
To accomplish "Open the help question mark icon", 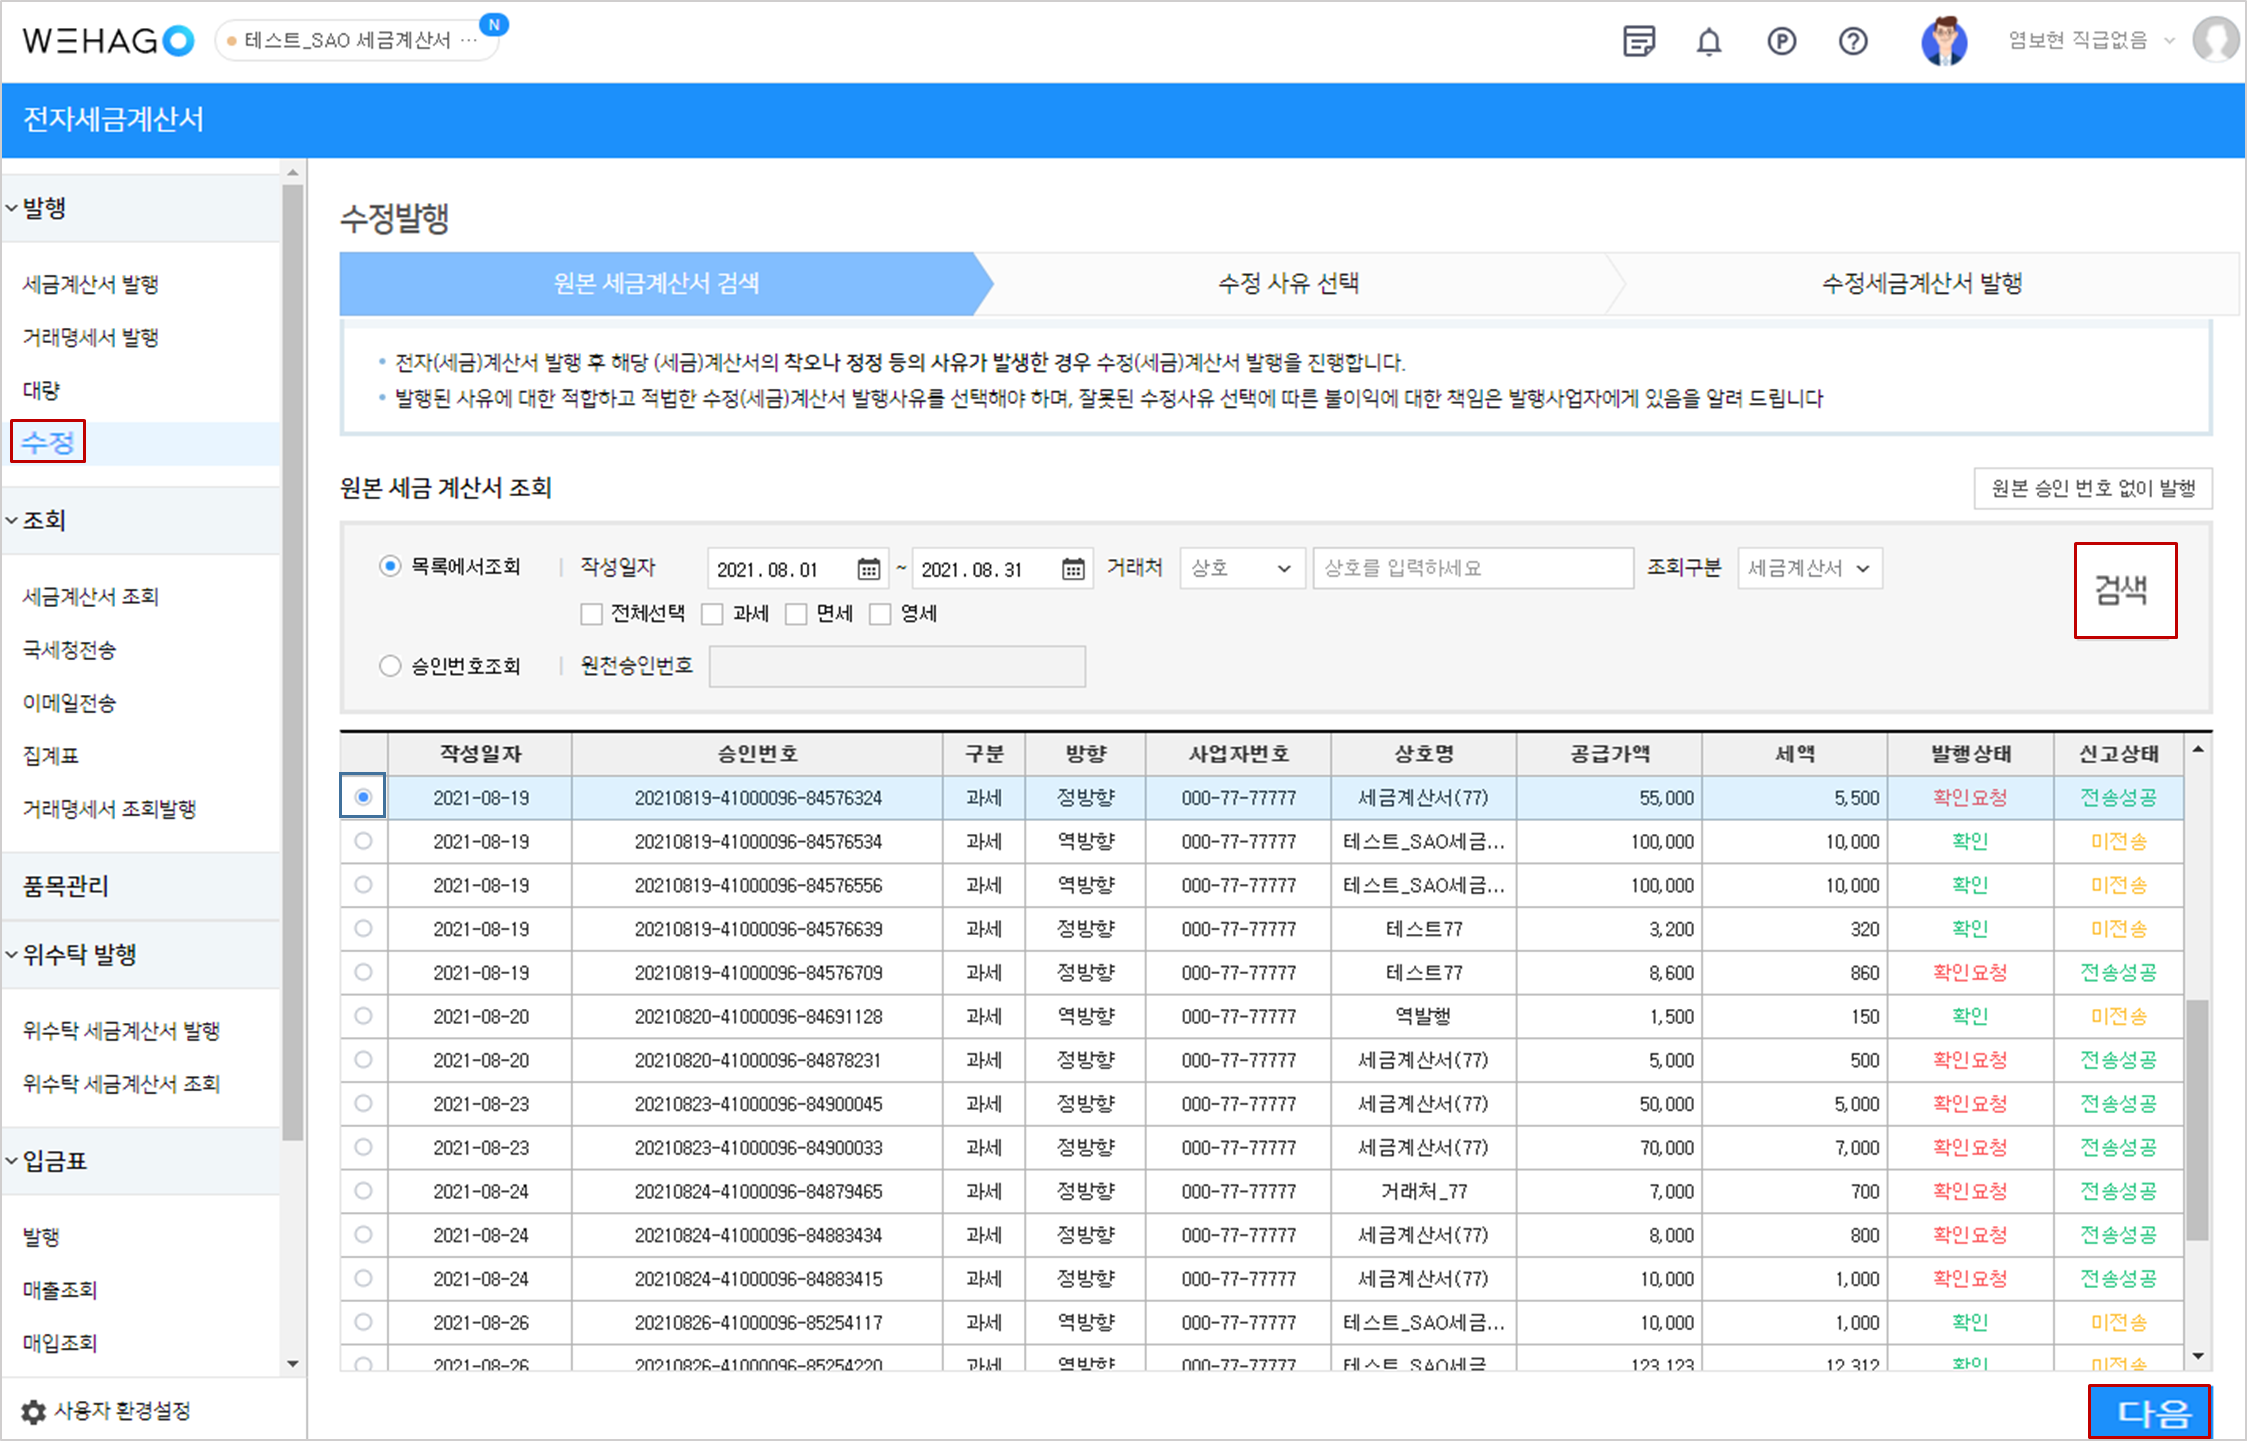I will (1853, 42).
